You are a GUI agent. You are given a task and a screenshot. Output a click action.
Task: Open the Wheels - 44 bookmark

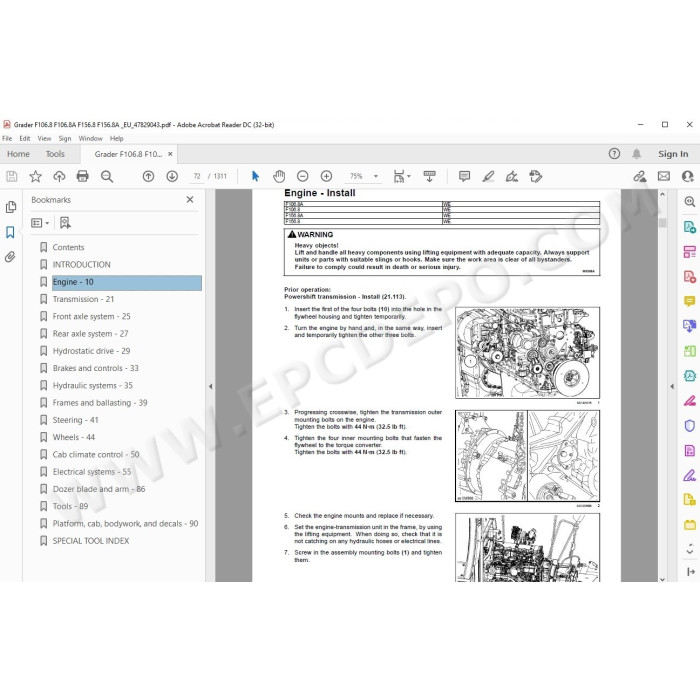[x=74, y=438]
